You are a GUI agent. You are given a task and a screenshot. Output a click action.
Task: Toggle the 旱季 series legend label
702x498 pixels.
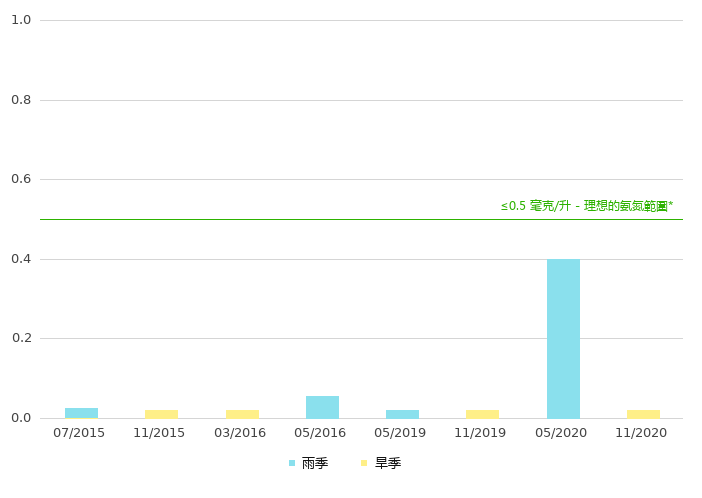pos(388,463)
